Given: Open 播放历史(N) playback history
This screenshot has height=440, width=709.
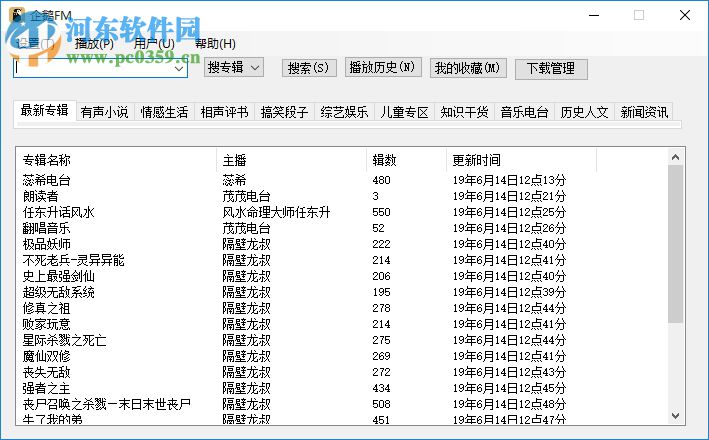Looking at the screenshot, I should click(x=383, y=67).
